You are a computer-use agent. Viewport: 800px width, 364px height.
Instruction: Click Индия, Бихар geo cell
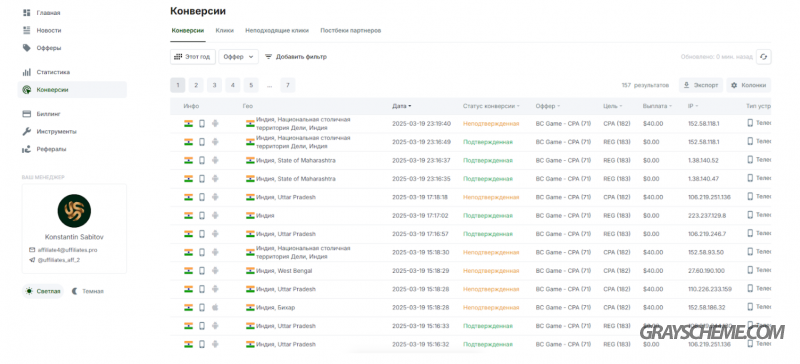[x=270, y=307]
